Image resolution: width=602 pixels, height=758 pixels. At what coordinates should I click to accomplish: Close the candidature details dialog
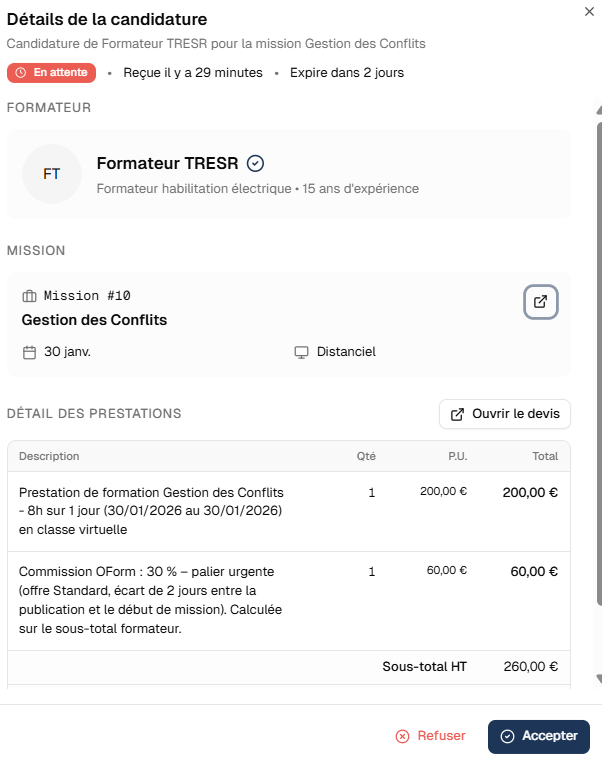coord(589,12)
